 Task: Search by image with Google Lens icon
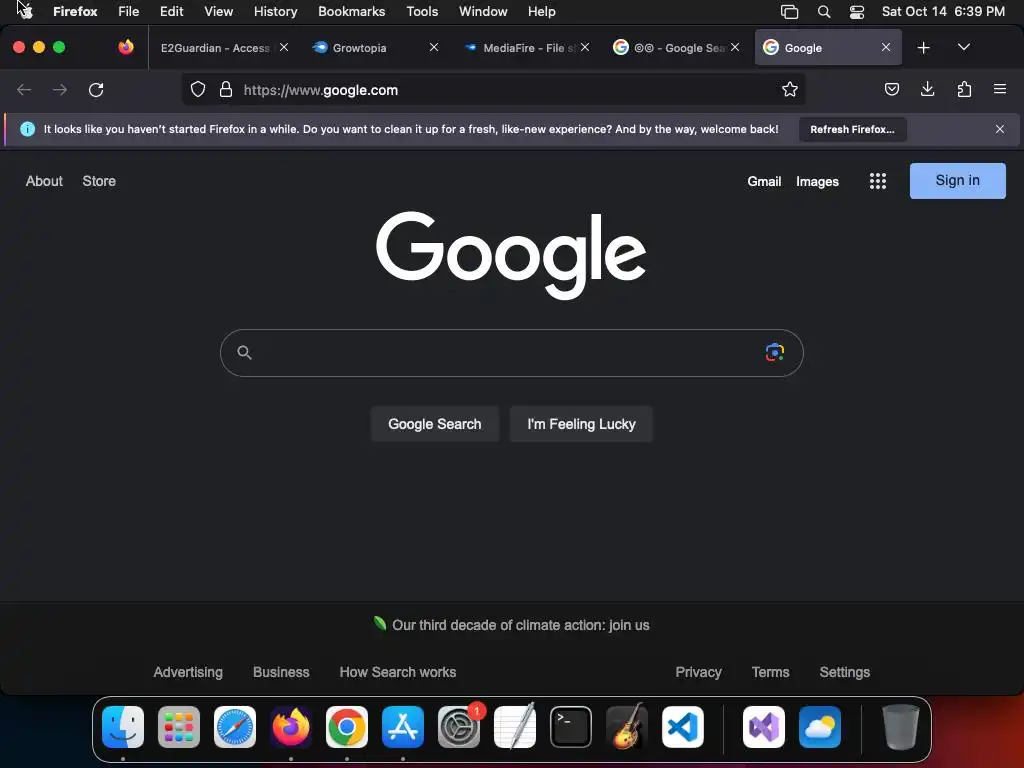pos(775,353)
